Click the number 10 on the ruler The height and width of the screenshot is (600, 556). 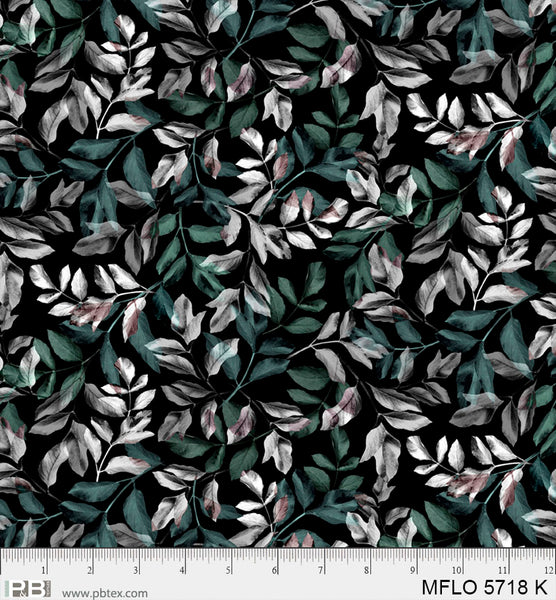tap(457, 571)
